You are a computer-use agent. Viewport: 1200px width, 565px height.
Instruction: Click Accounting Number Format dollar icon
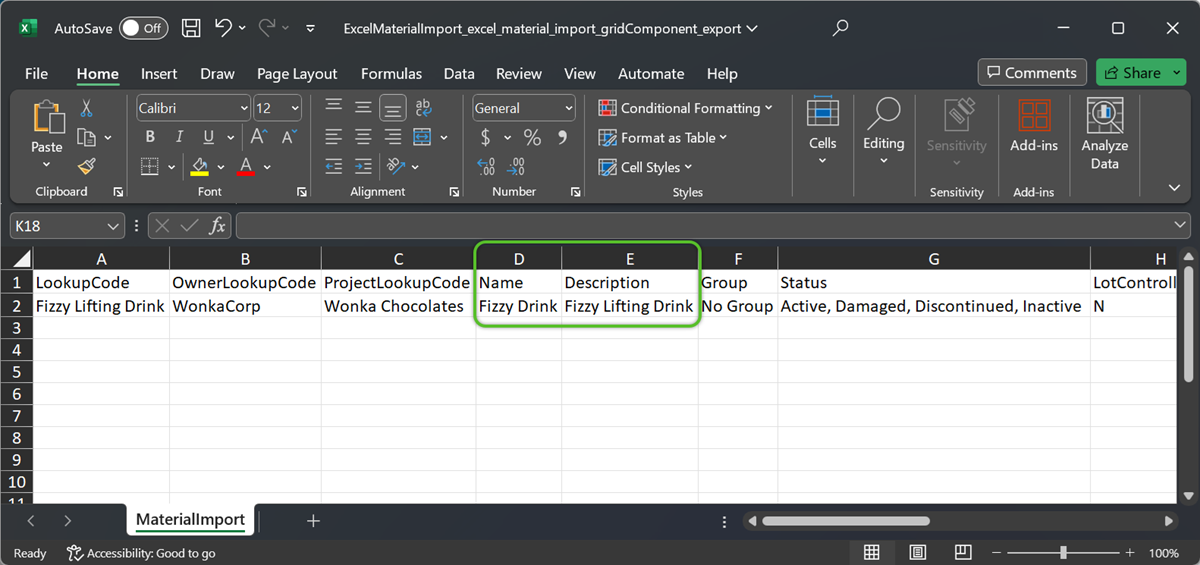pos(486,137)
